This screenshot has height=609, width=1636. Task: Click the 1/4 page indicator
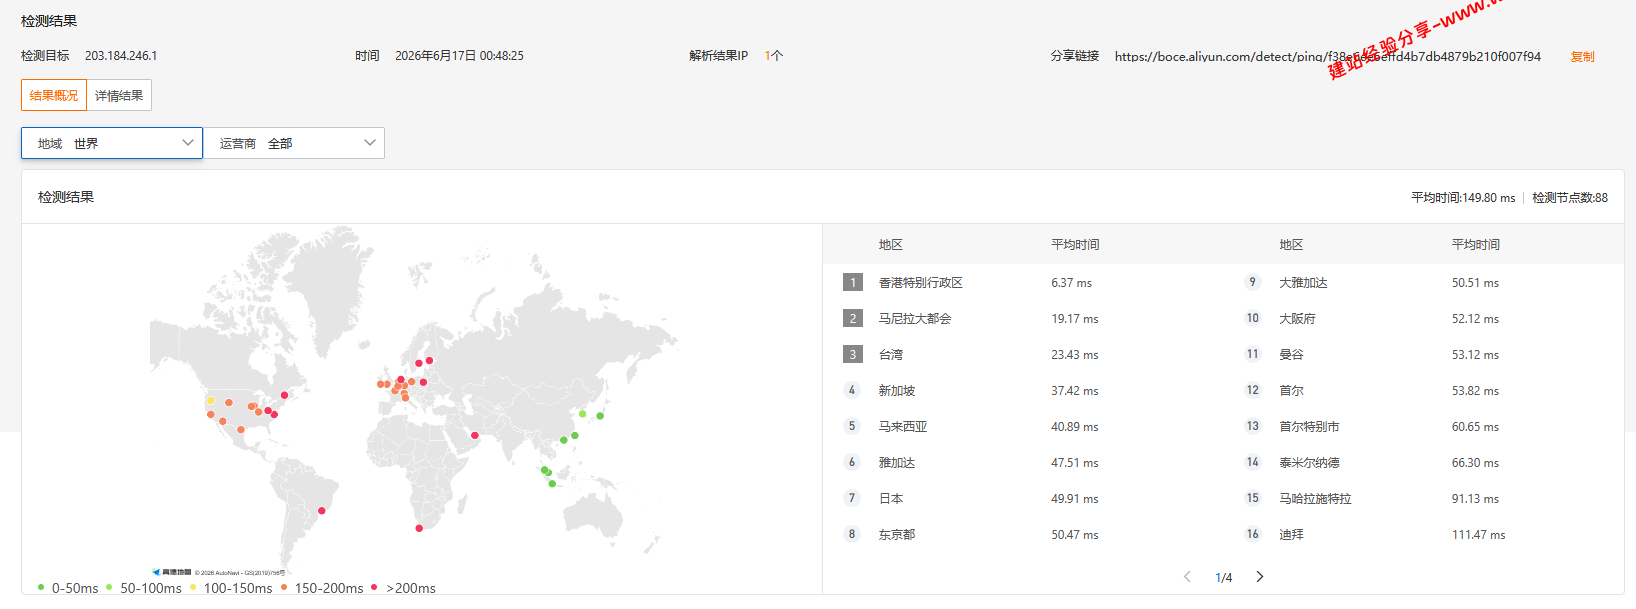1223,578
